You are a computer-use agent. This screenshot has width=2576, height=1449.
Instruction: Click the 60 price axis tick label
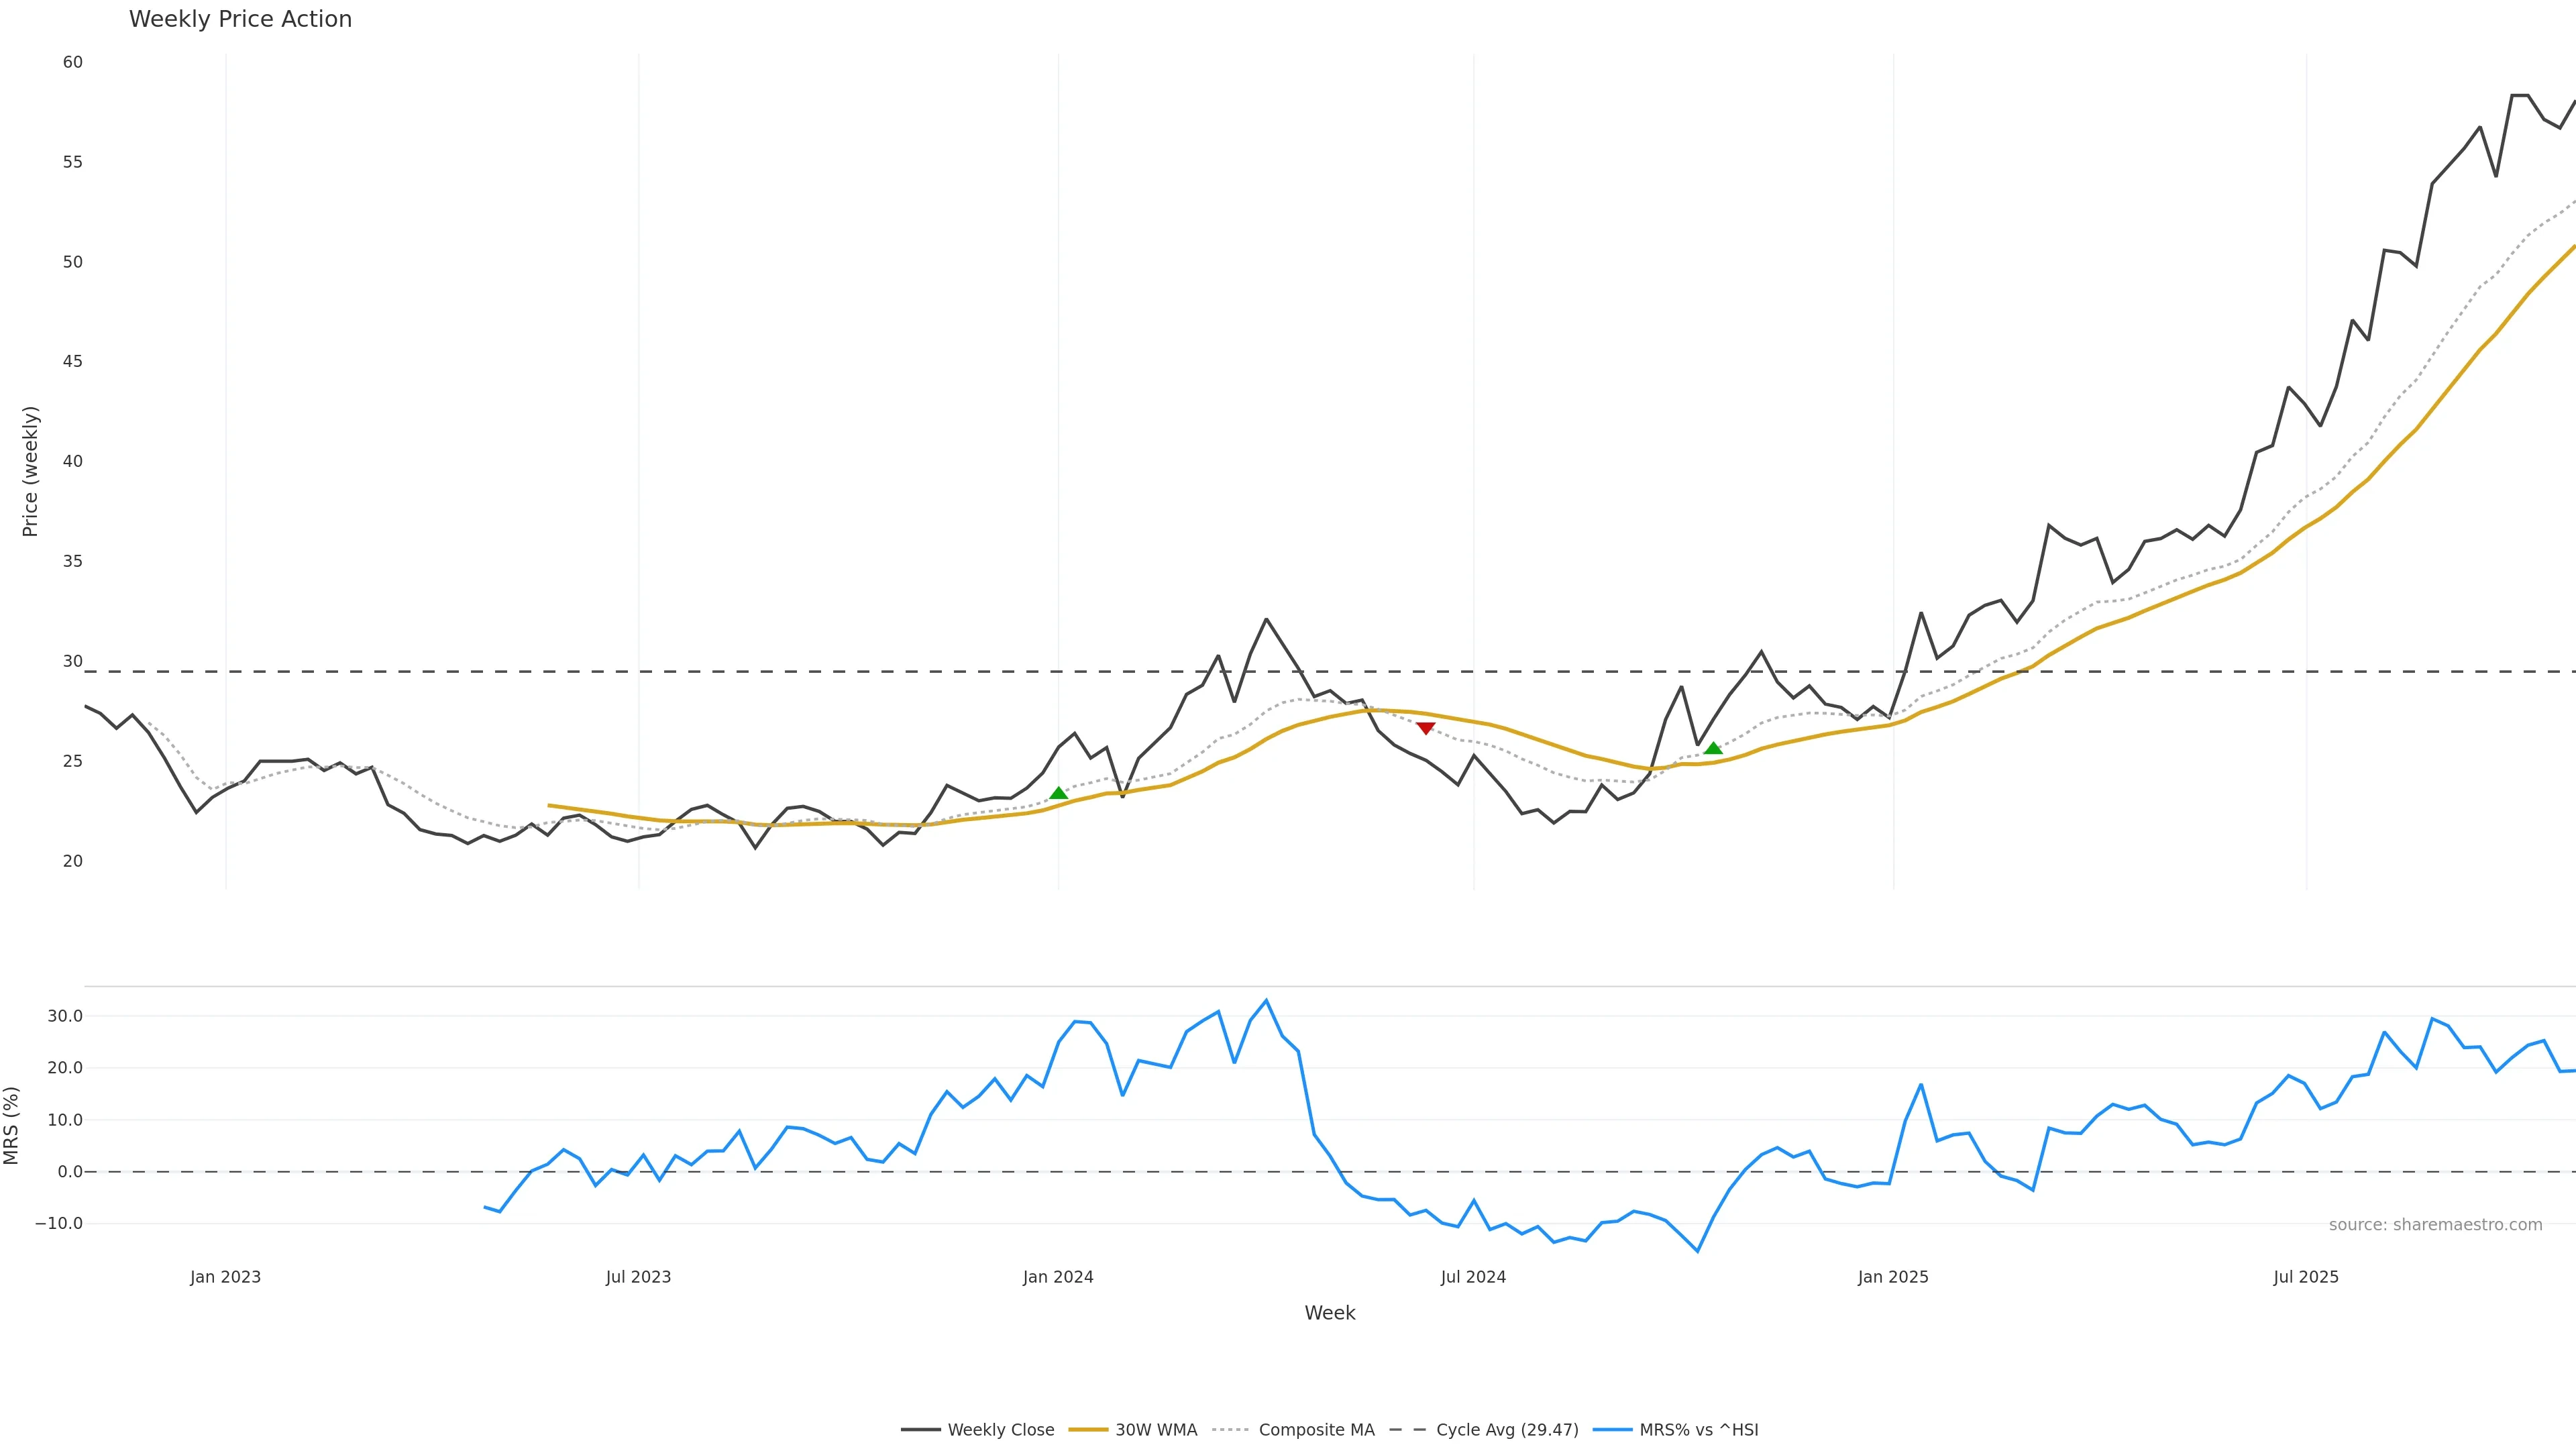tap(73, 62)
